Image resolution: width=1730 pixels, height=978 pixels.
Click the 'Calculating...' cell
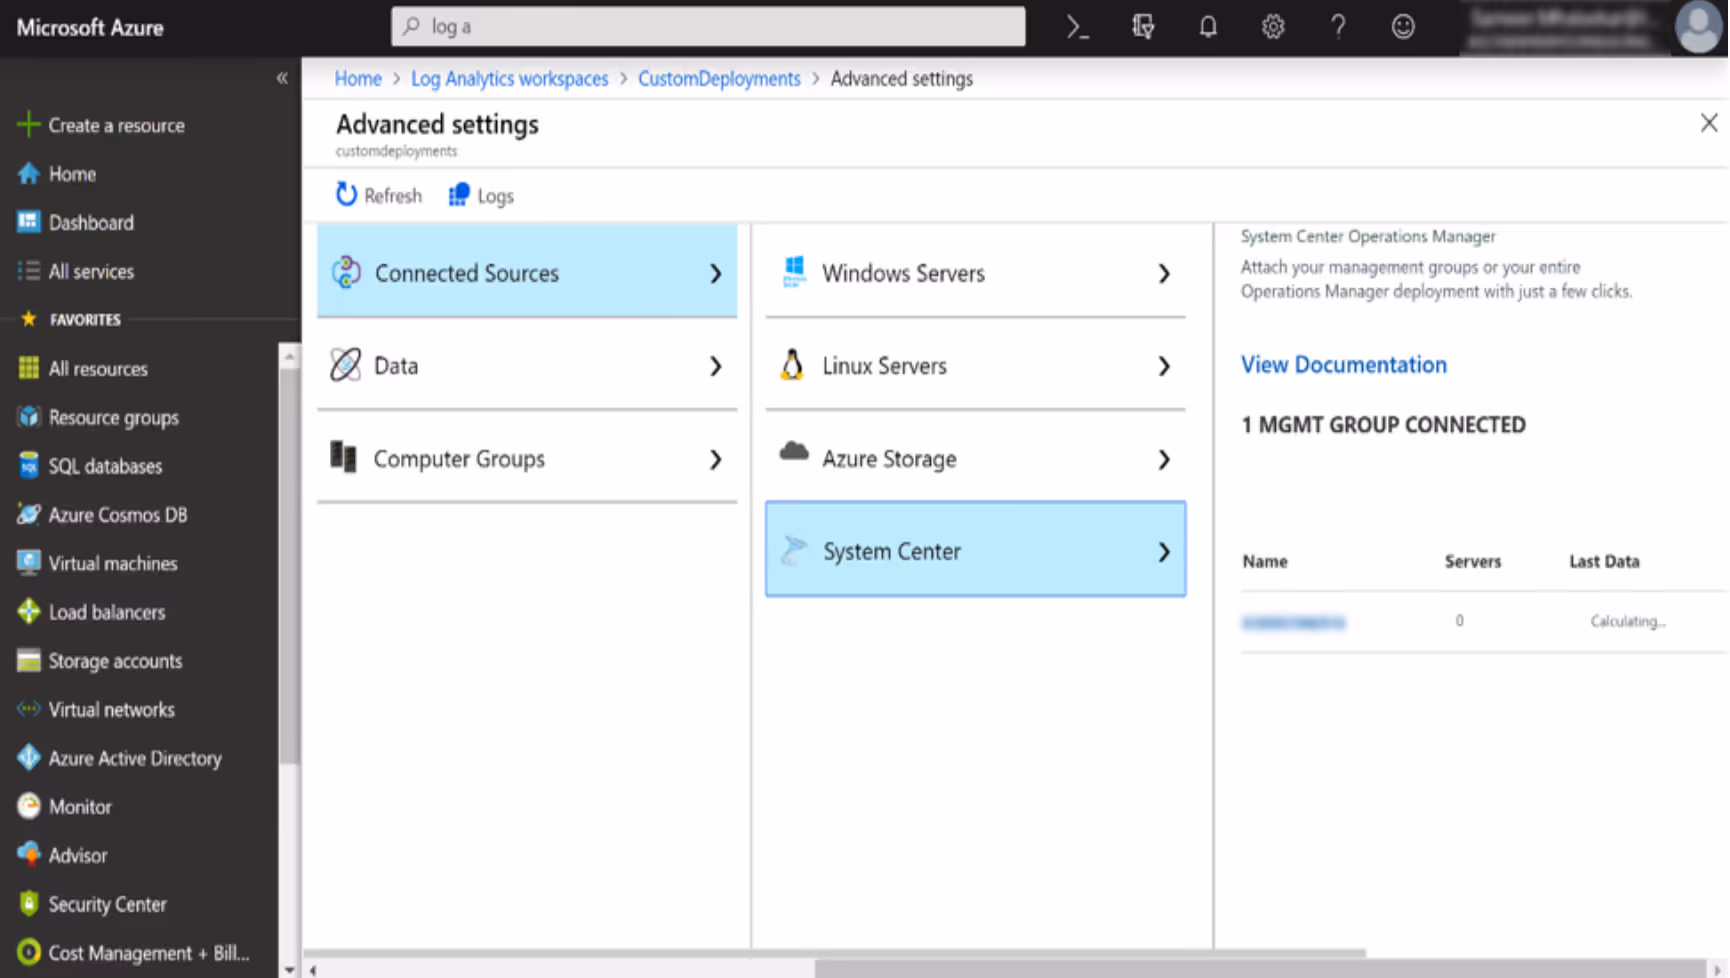click(x=1627, y=621)
